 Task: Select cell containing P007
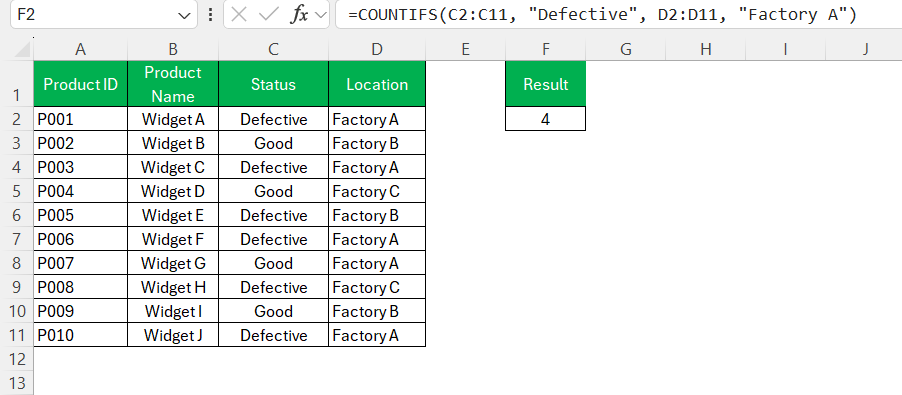point(81,263)
